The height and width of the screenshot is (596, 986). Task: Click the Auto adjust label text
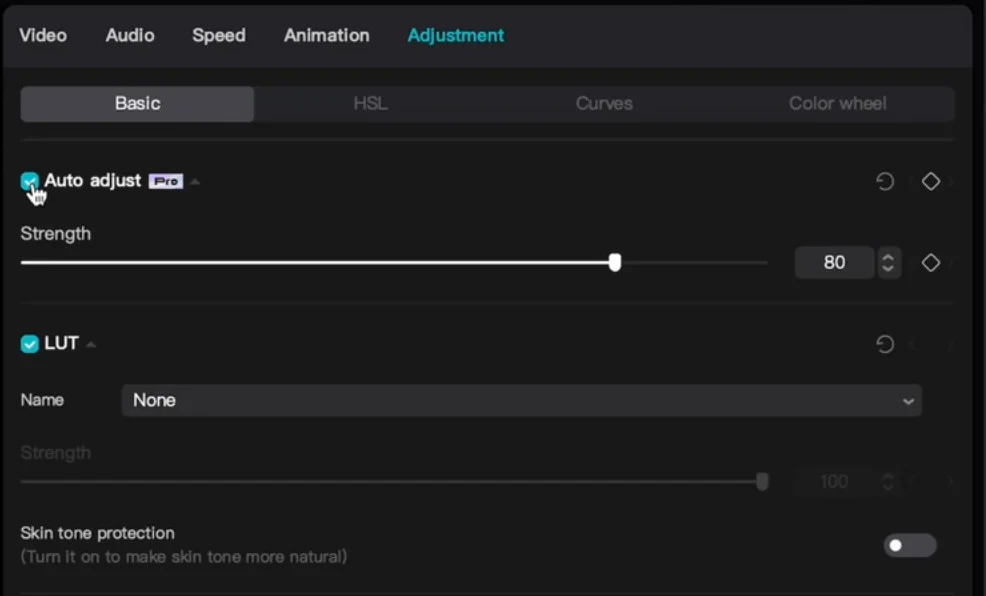click(x=92, y=180)
